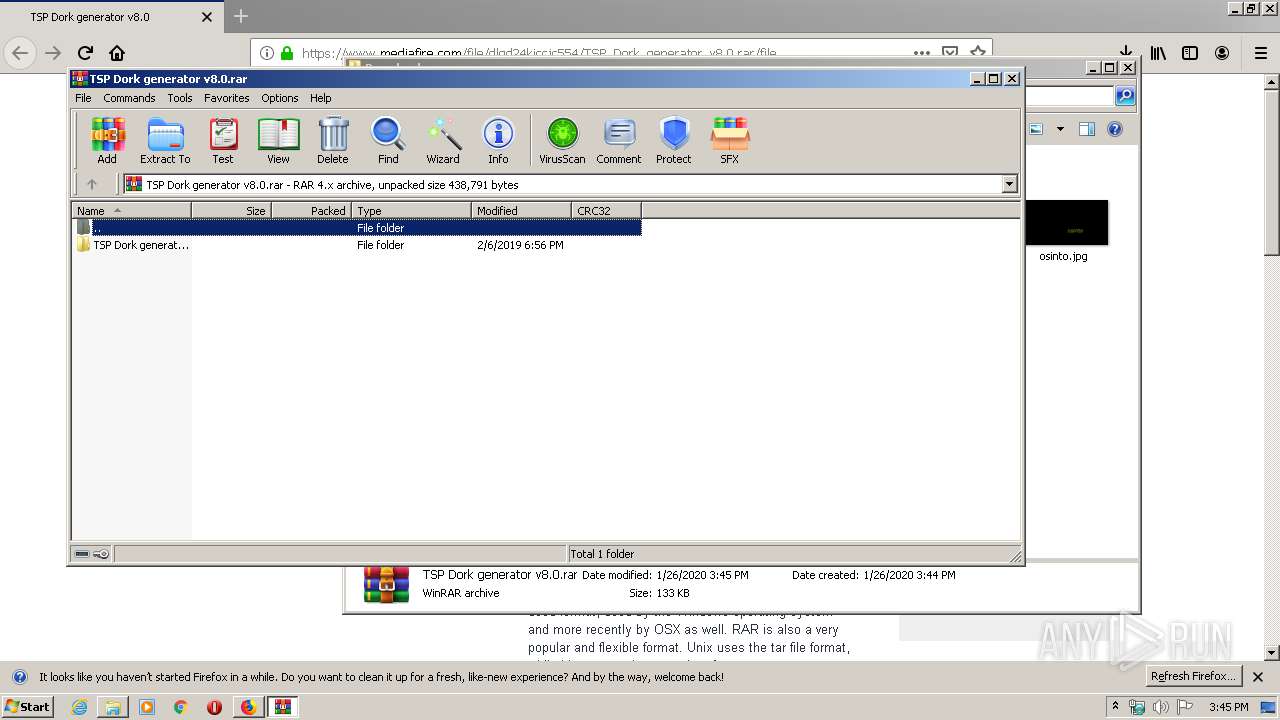This screenshot has height=720, width=1280.
Task: Toggle Firefox sidebar icon
Action: [x=1190, y=53]
